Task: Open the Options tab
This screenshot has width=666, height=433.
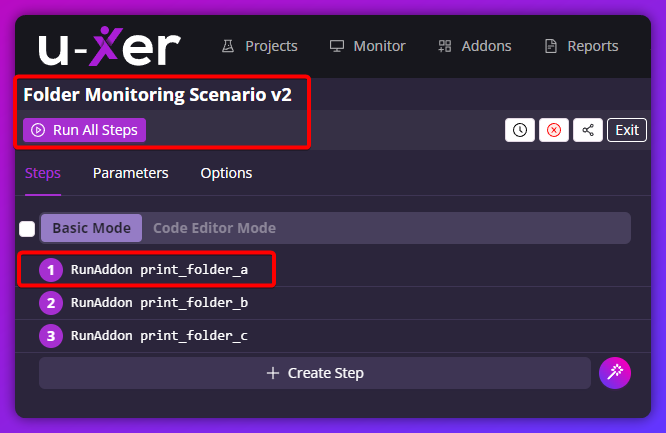Action: [x=226, y=173]
